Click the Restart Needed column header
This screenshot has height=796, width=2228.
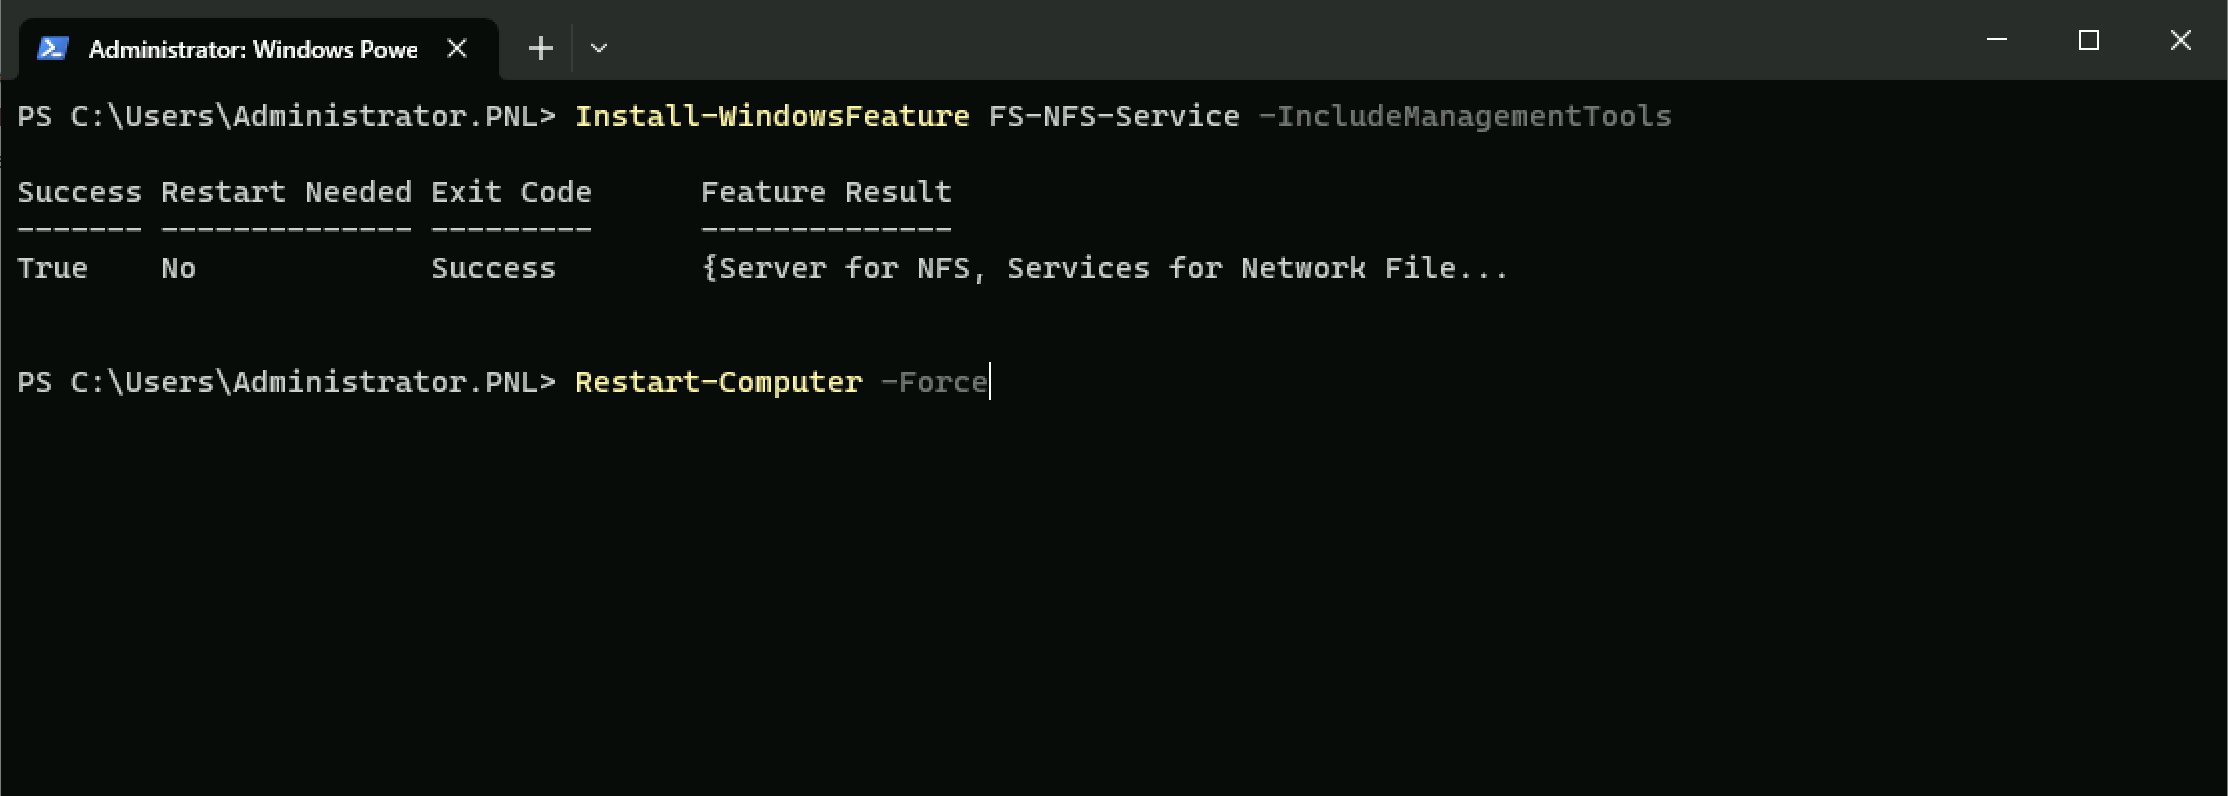[286, 192]
